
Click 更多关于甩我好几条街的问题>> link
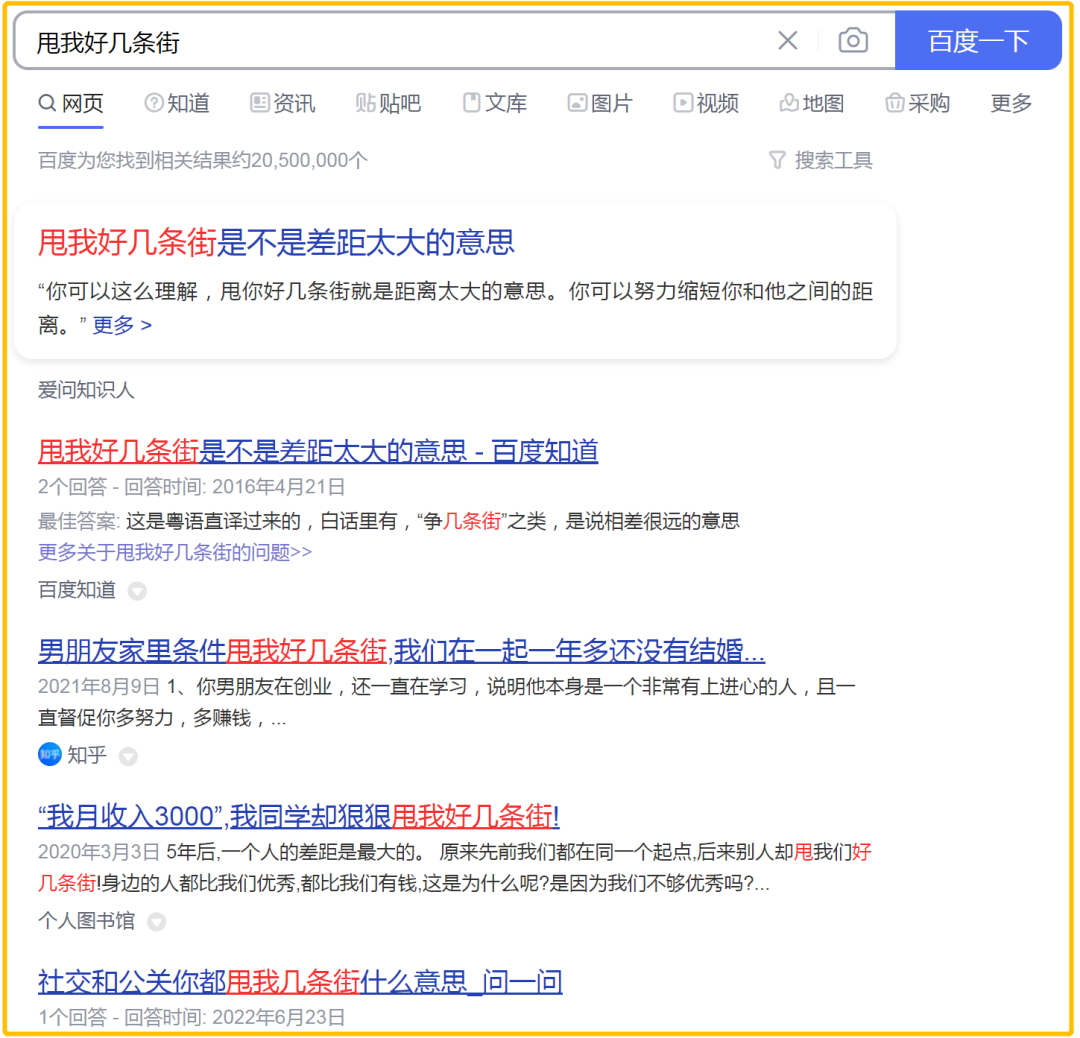pos(175,552)
